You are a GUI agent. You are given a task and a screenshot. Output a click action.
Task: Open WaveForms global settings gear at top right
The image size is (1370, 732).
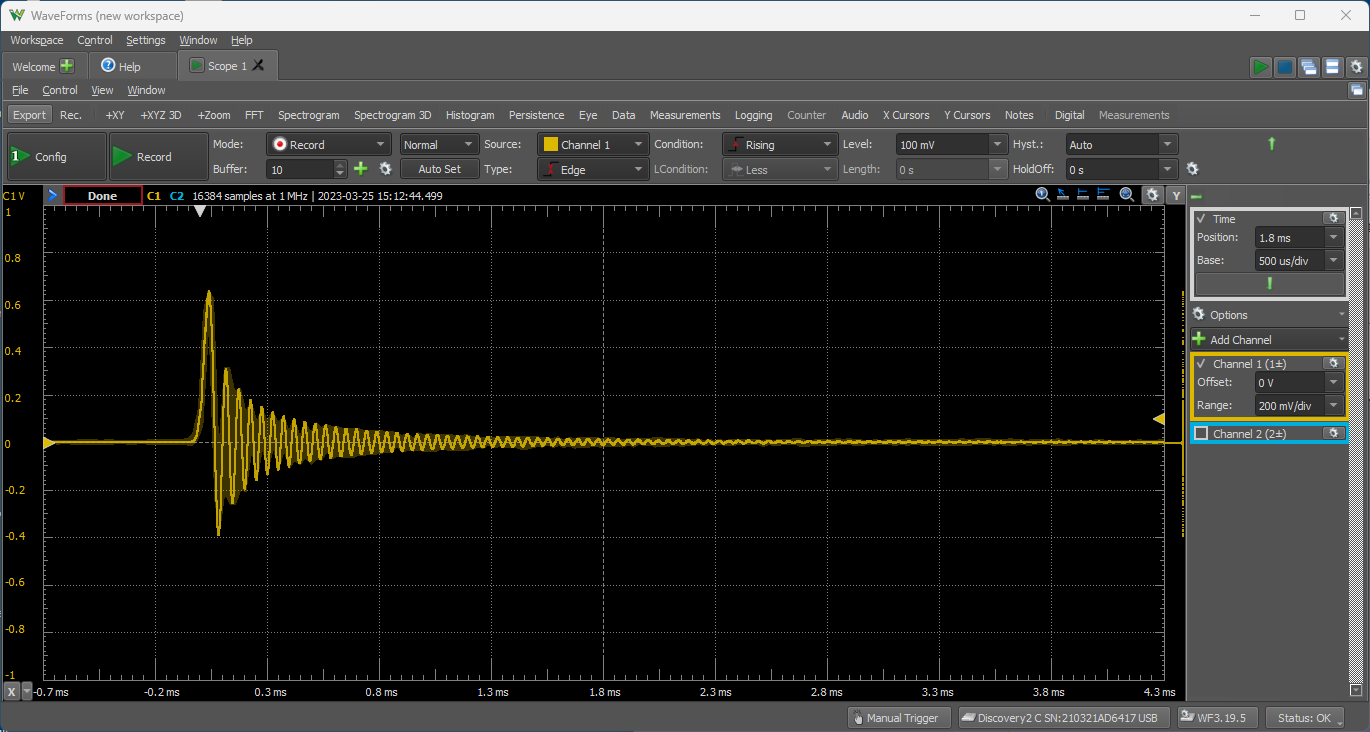click(1356, 67)
